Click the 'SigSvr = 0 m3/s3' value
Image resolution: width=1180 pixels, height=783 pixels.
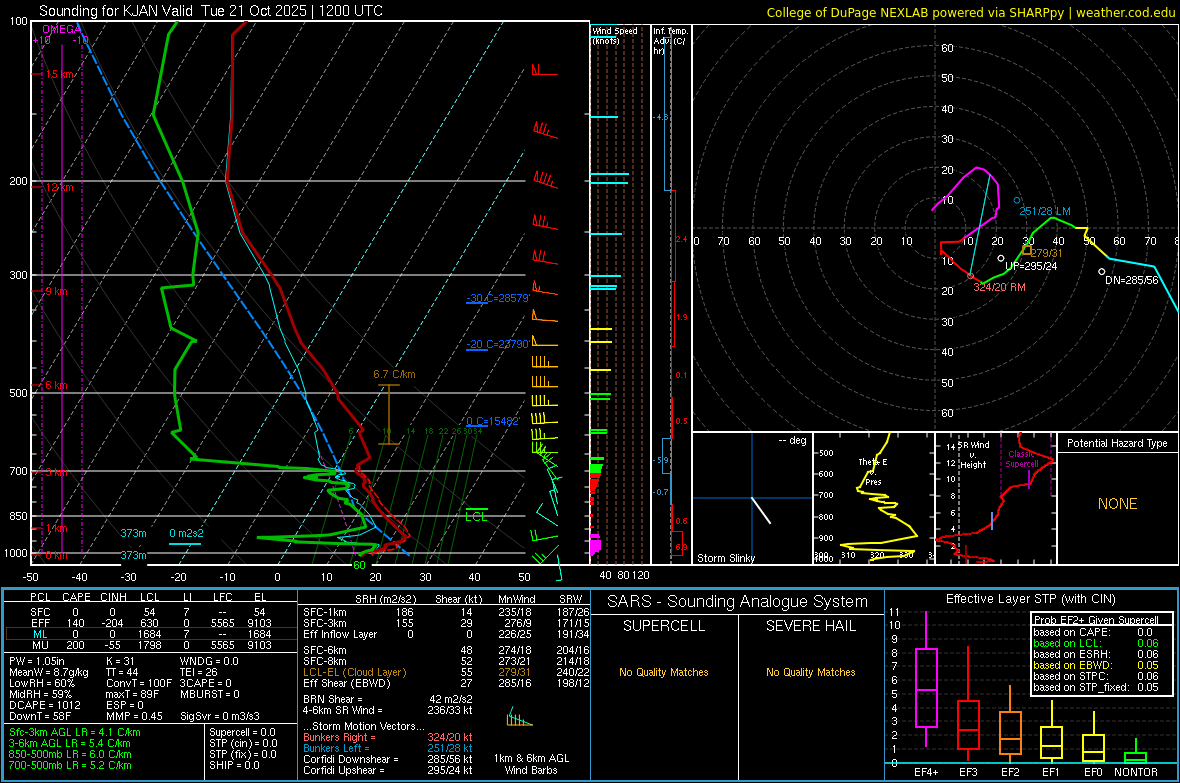[220, 716]
